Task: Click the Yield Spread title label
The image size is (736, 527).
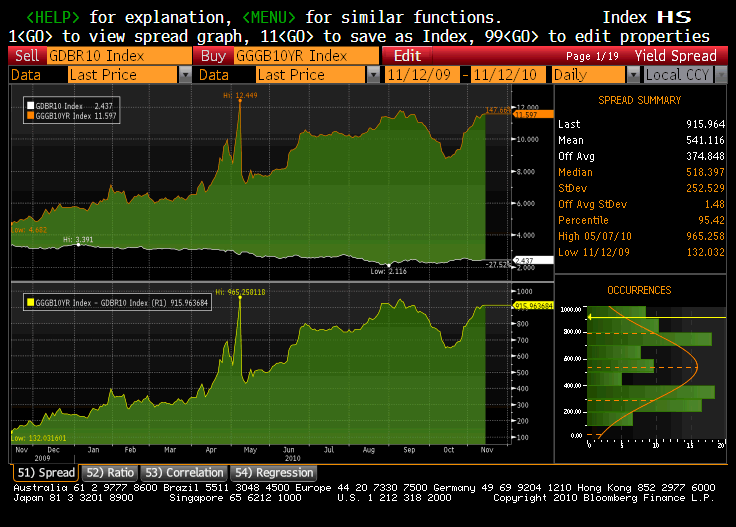Action: click(673, 56)
